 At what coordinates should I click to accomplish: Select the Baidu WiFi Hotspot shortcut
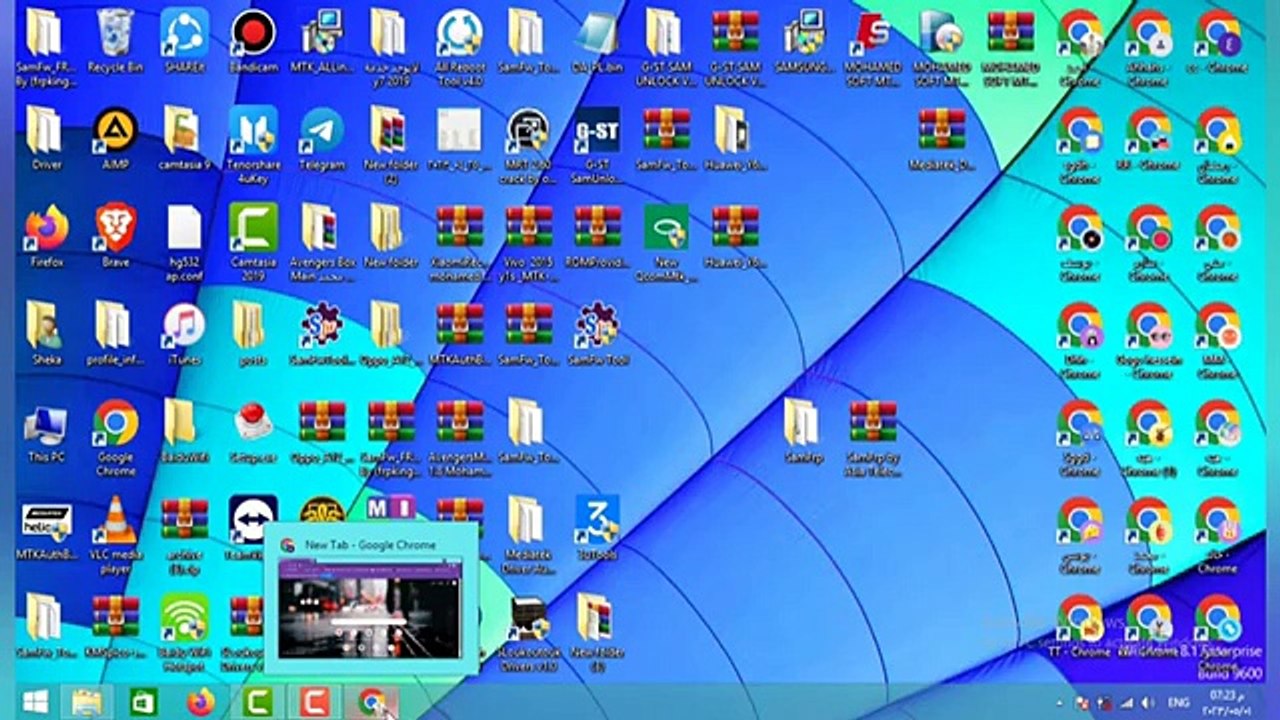click(185, 632)
